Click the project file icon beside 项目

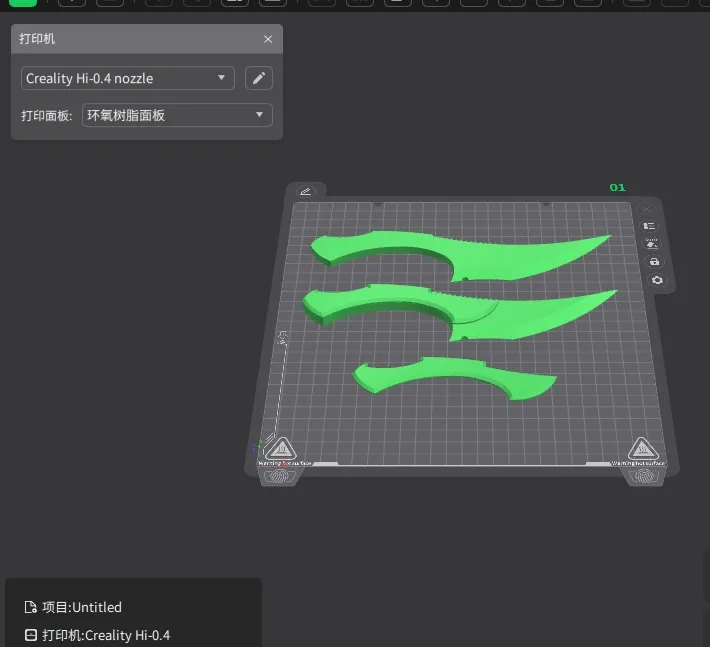click(30, 607)
